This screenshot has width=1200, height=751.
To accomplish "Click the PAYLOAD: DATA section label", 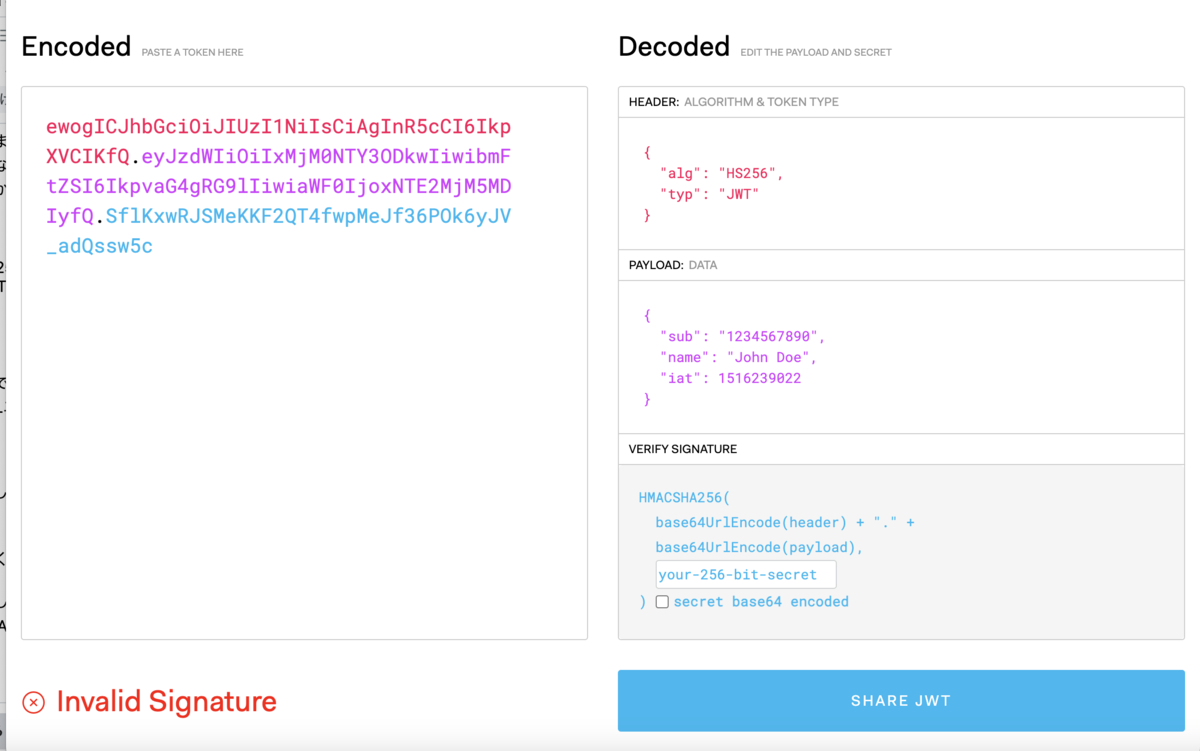I will [673, 265].
